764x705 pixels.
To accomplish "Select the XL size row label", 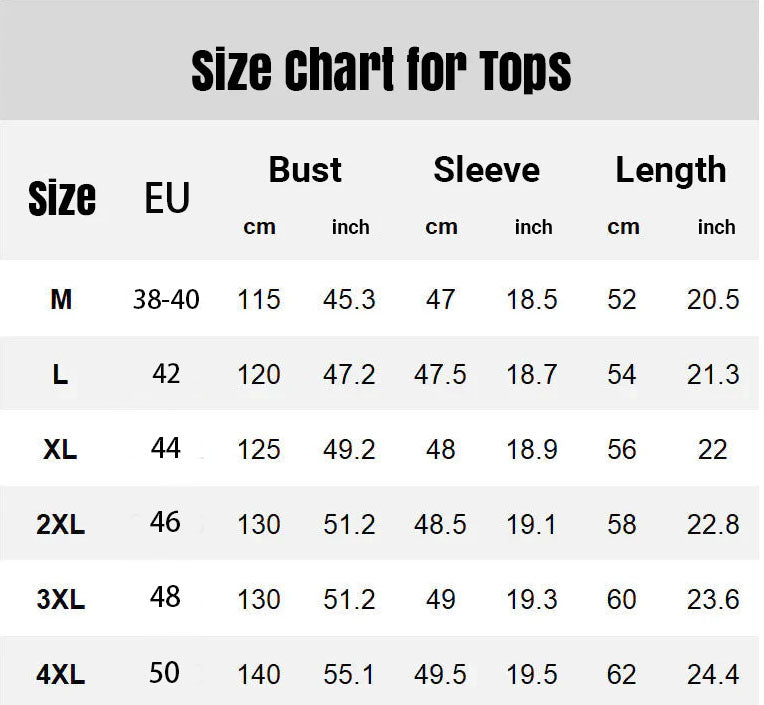I will tap(61, 449).
